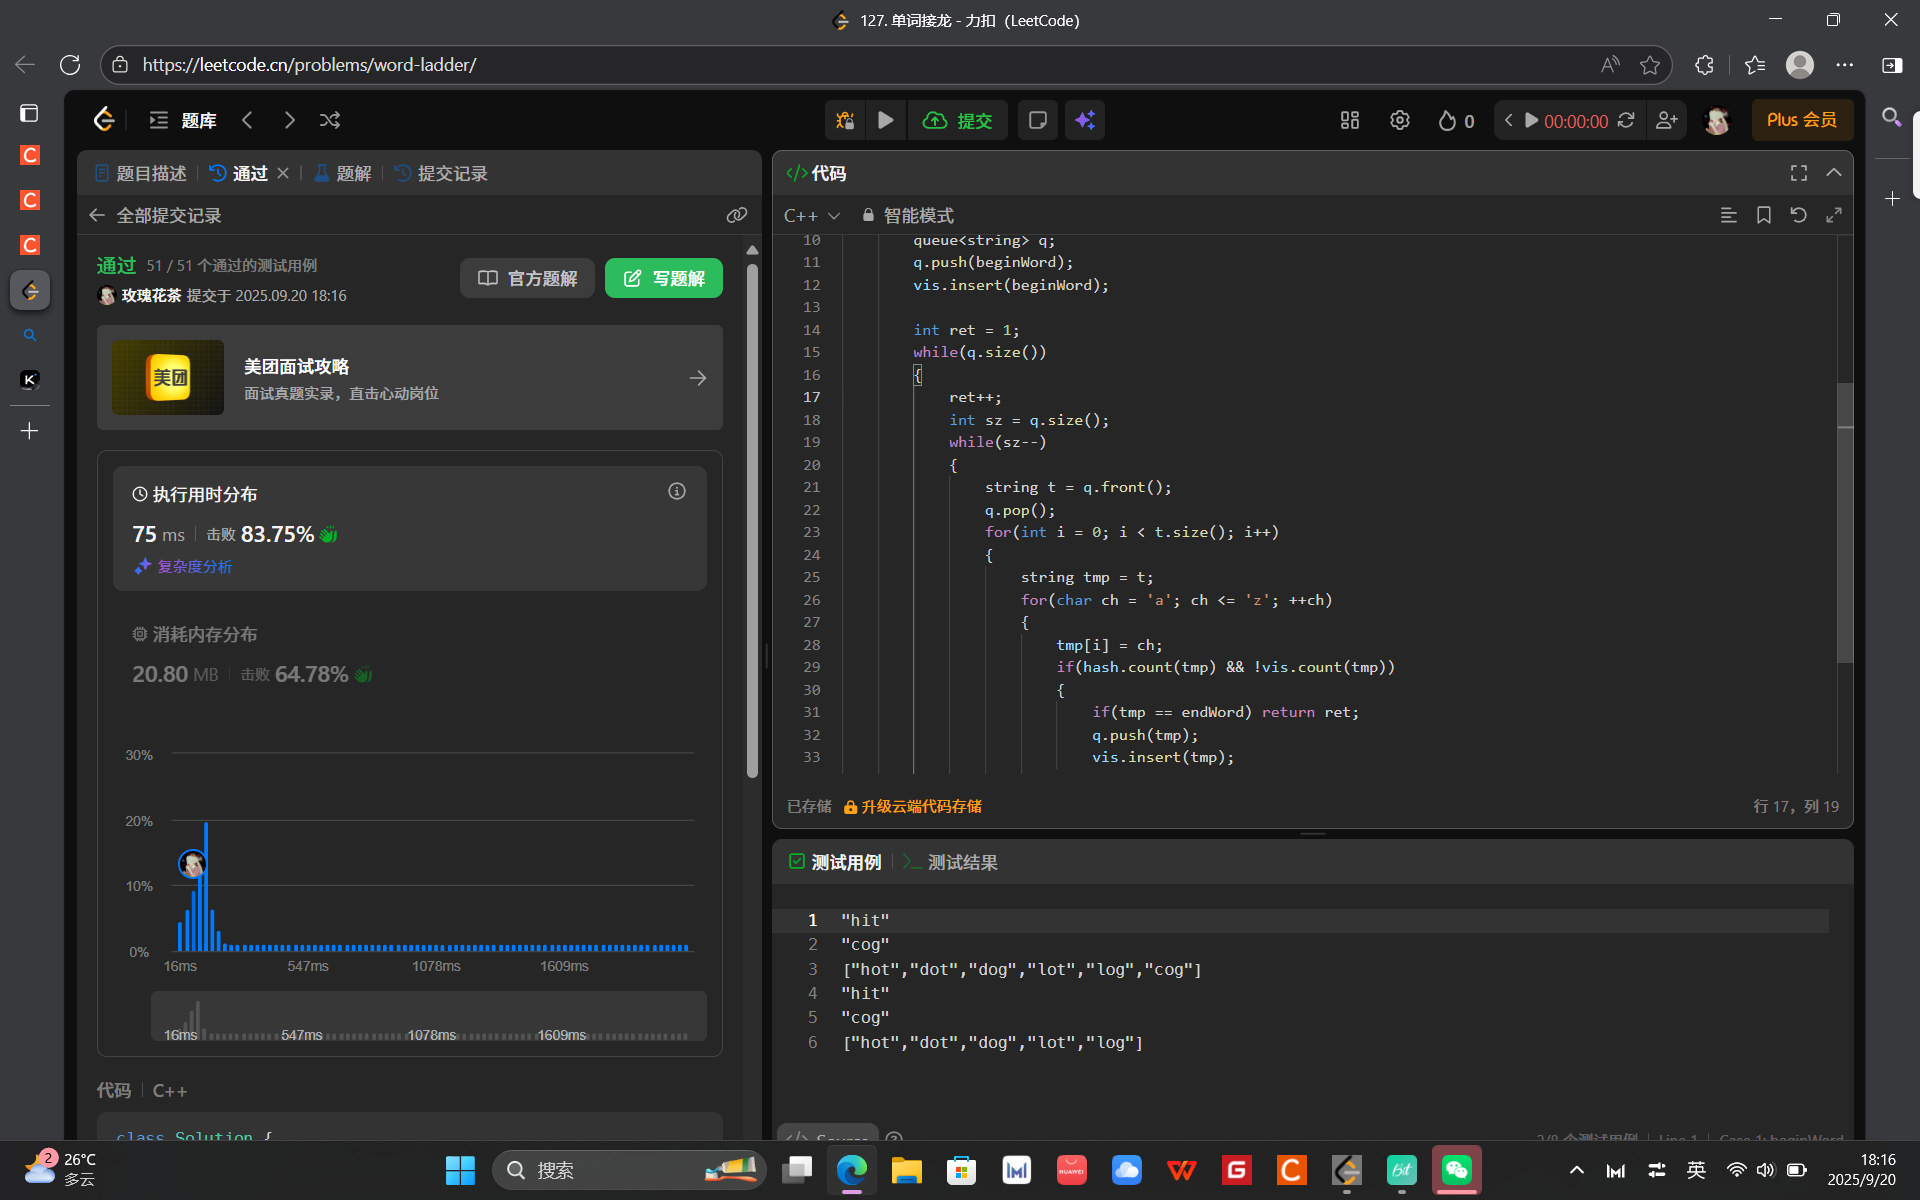Image resolution: width=1920 pixels, height=1200 pixels.
Task: Click the address bar URL
Action: [x=309, y=65]
